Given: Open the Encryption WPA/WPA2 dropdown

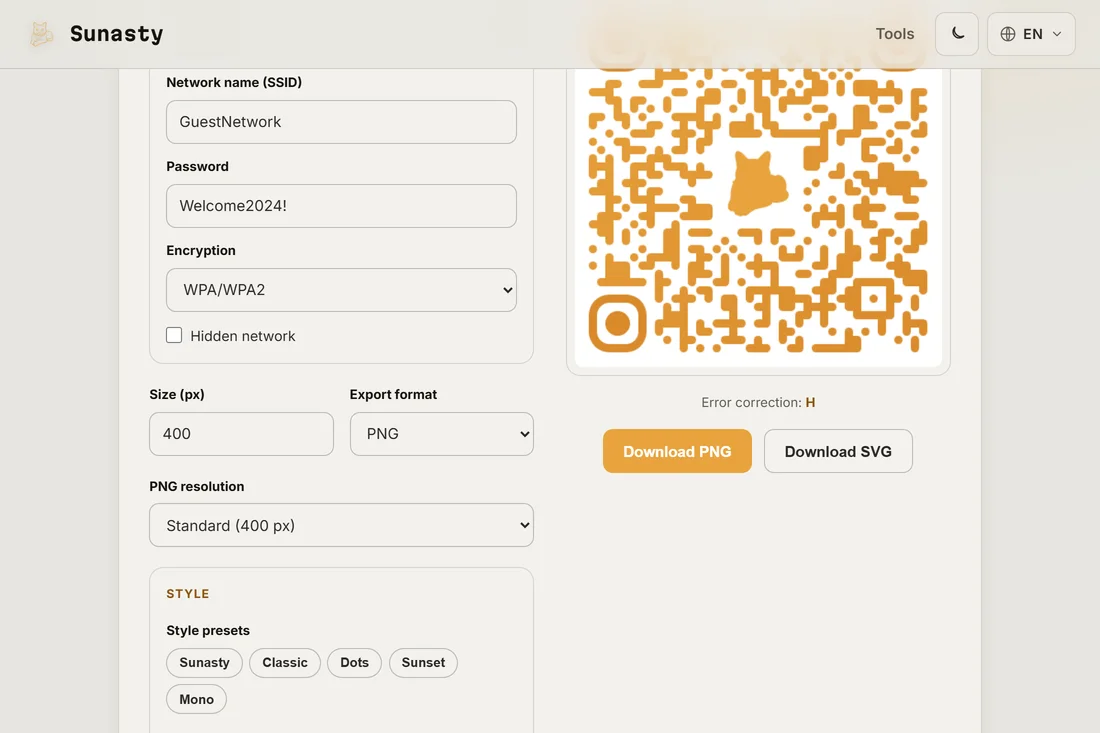Looking at the screenshot, I should [342, 290].
